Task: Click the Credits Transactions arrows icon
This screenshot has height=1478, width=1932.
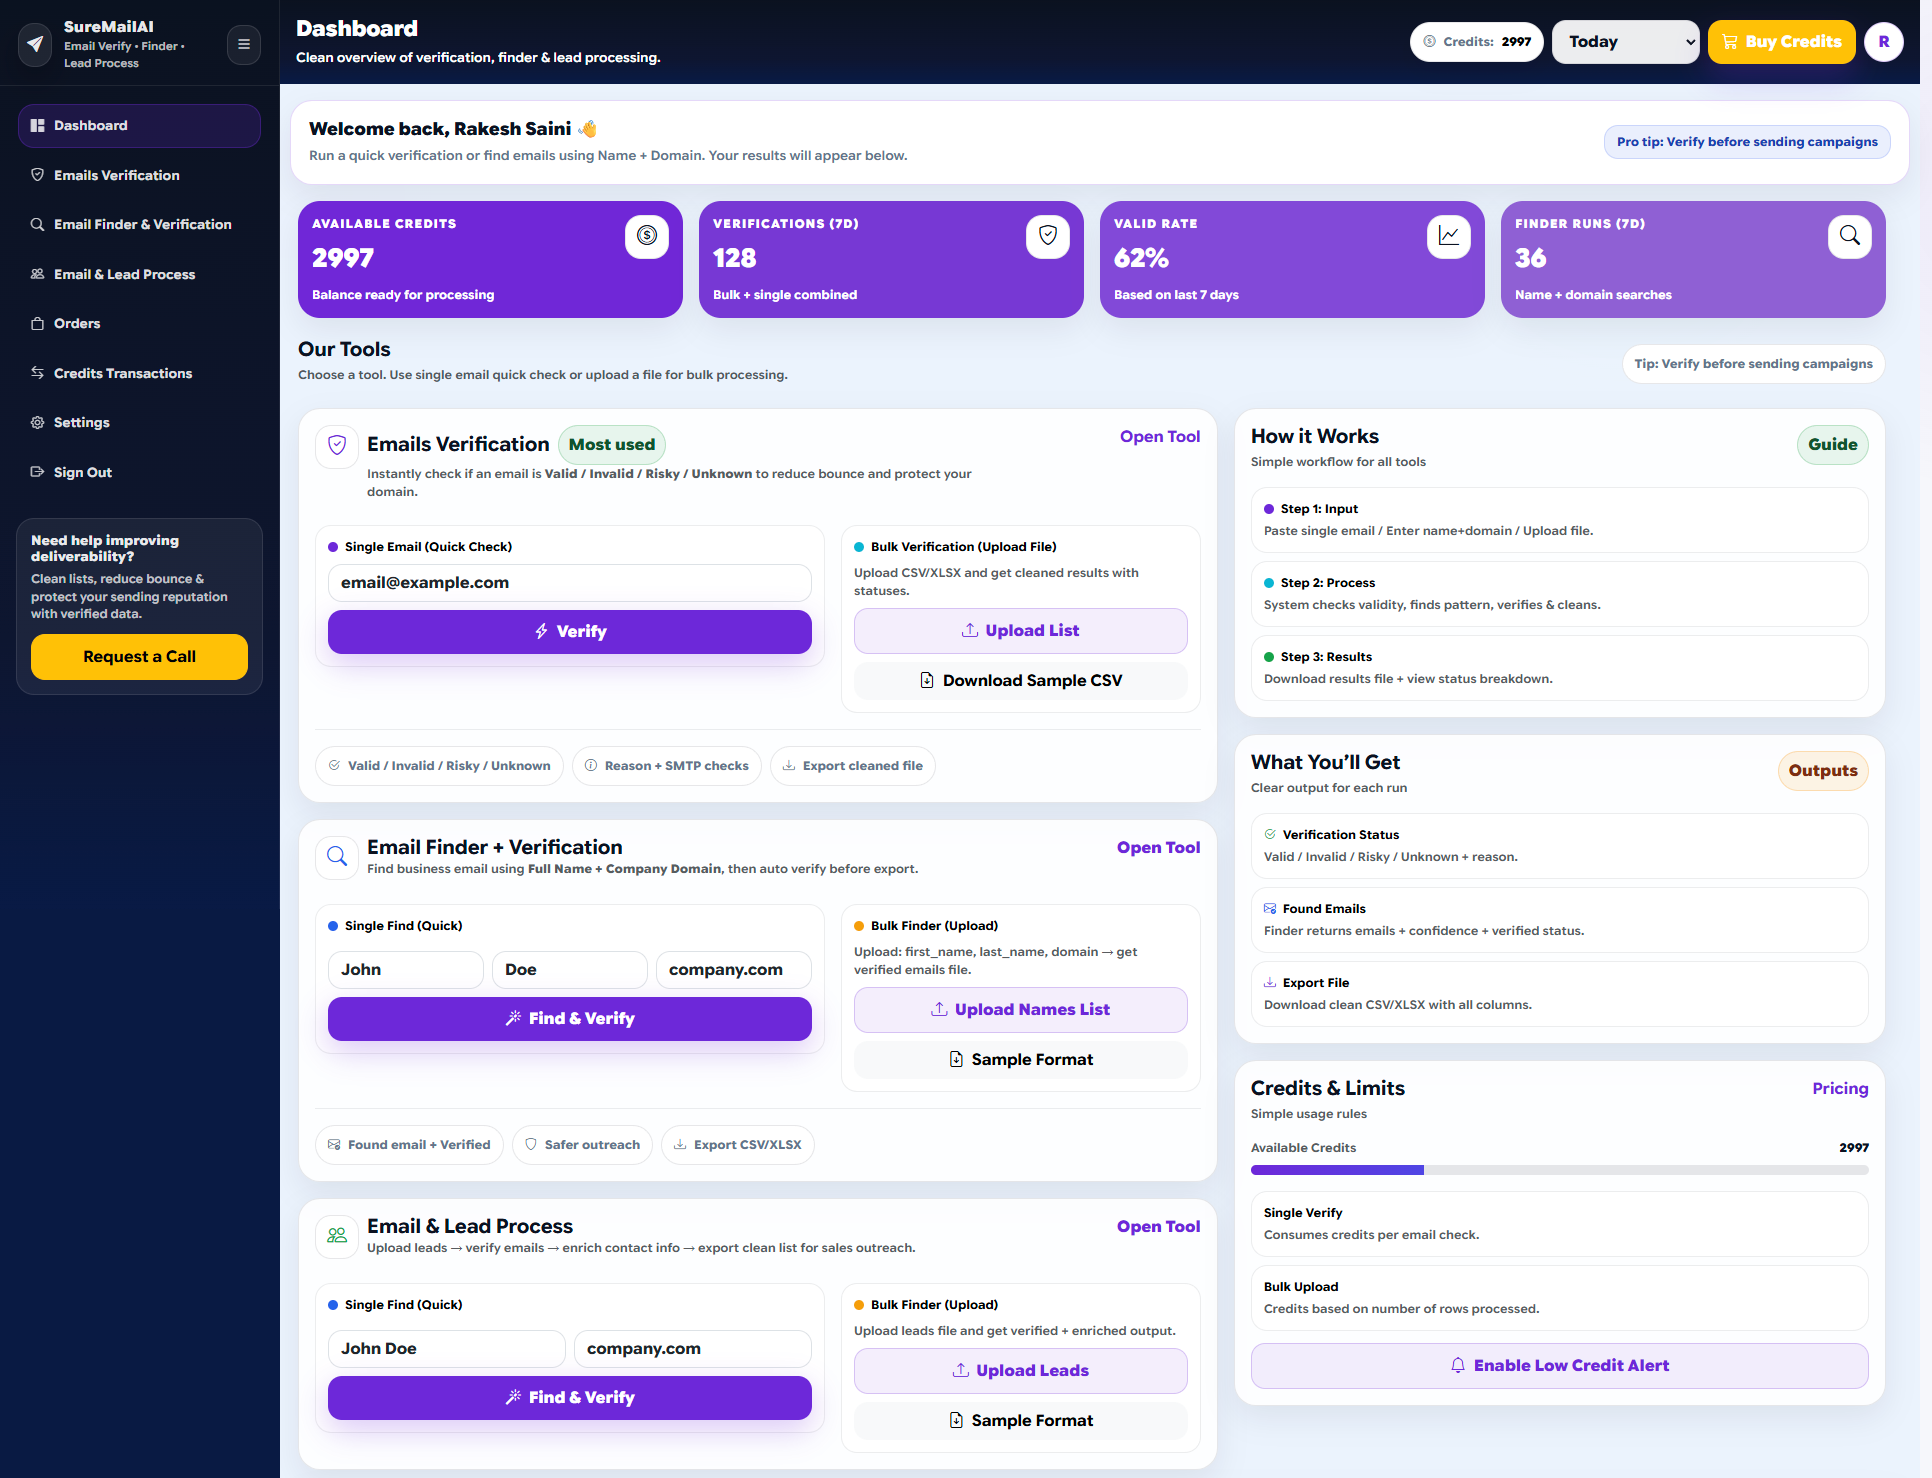Action: pyautogui.click(x=38, y=373)
